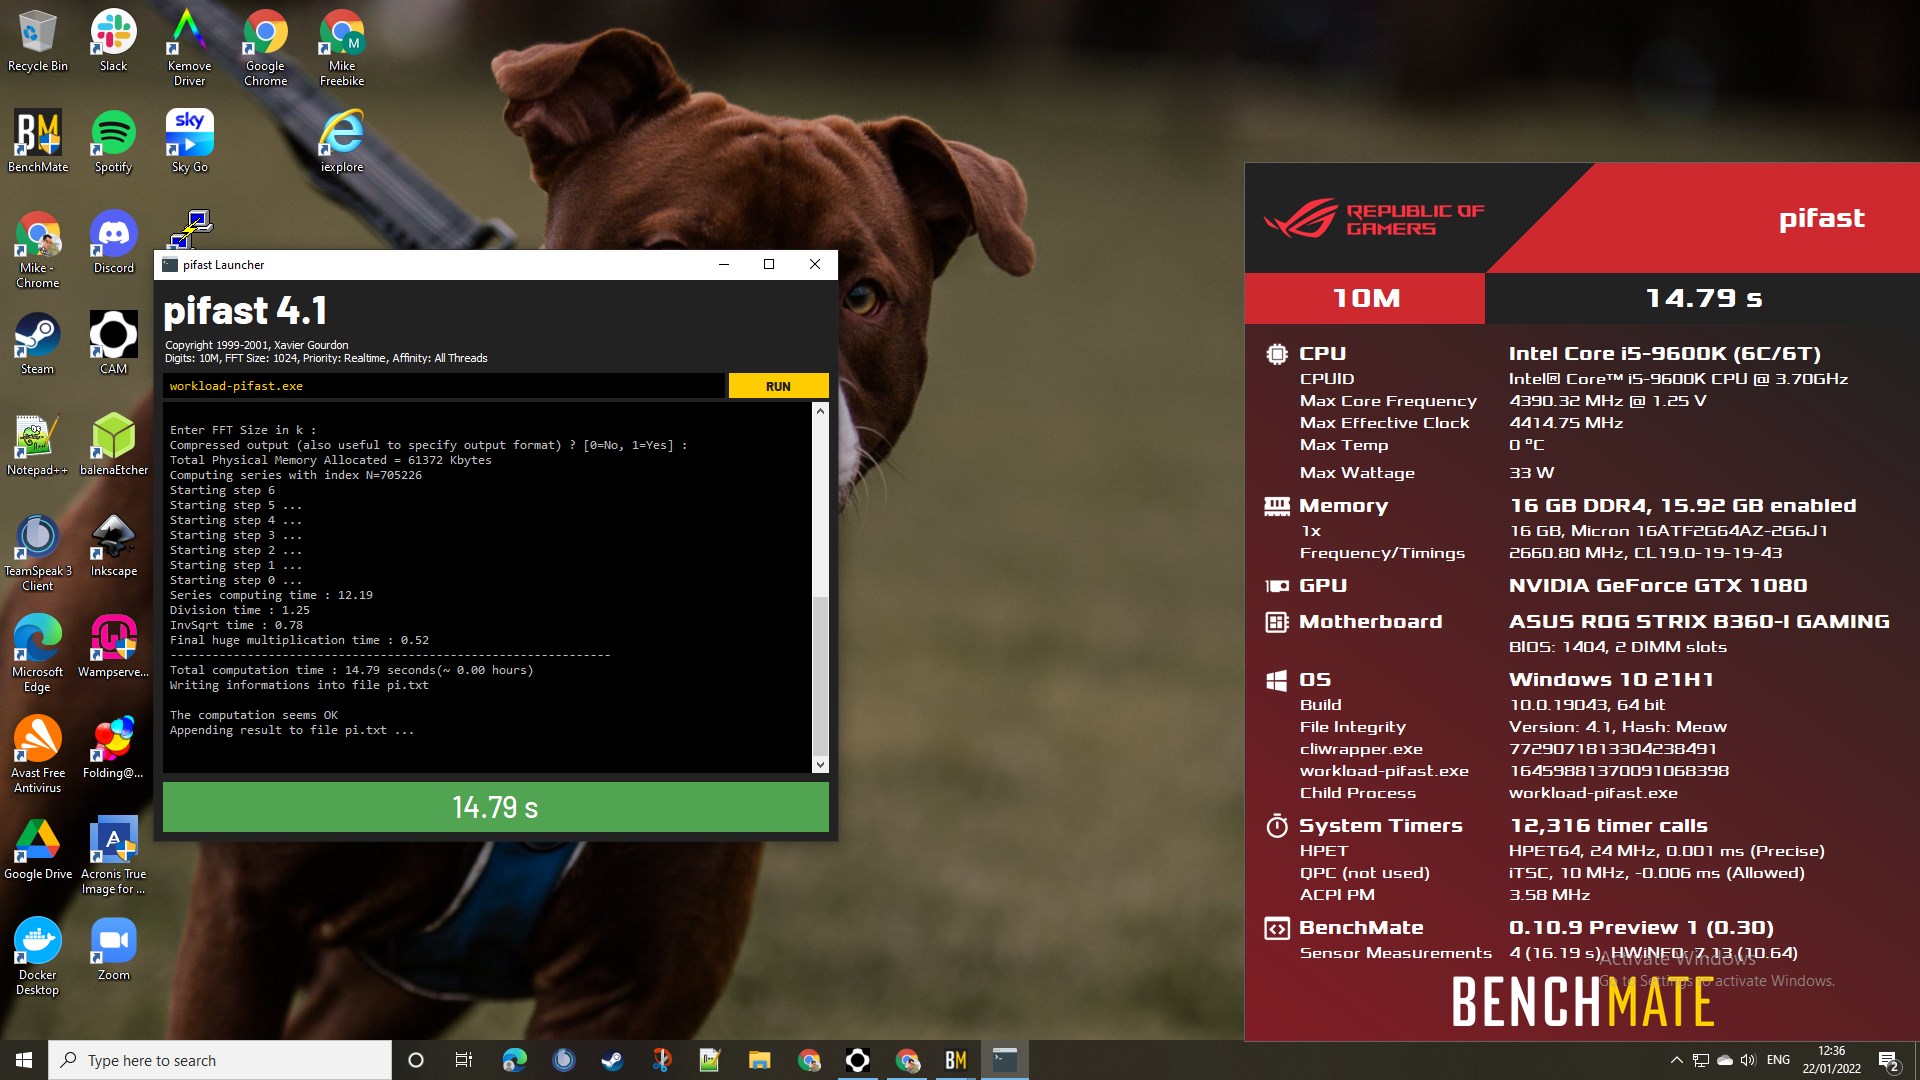Select the Wampserver desktop icon
This screenshot has width=1920, height=1080.
[113, 647]
